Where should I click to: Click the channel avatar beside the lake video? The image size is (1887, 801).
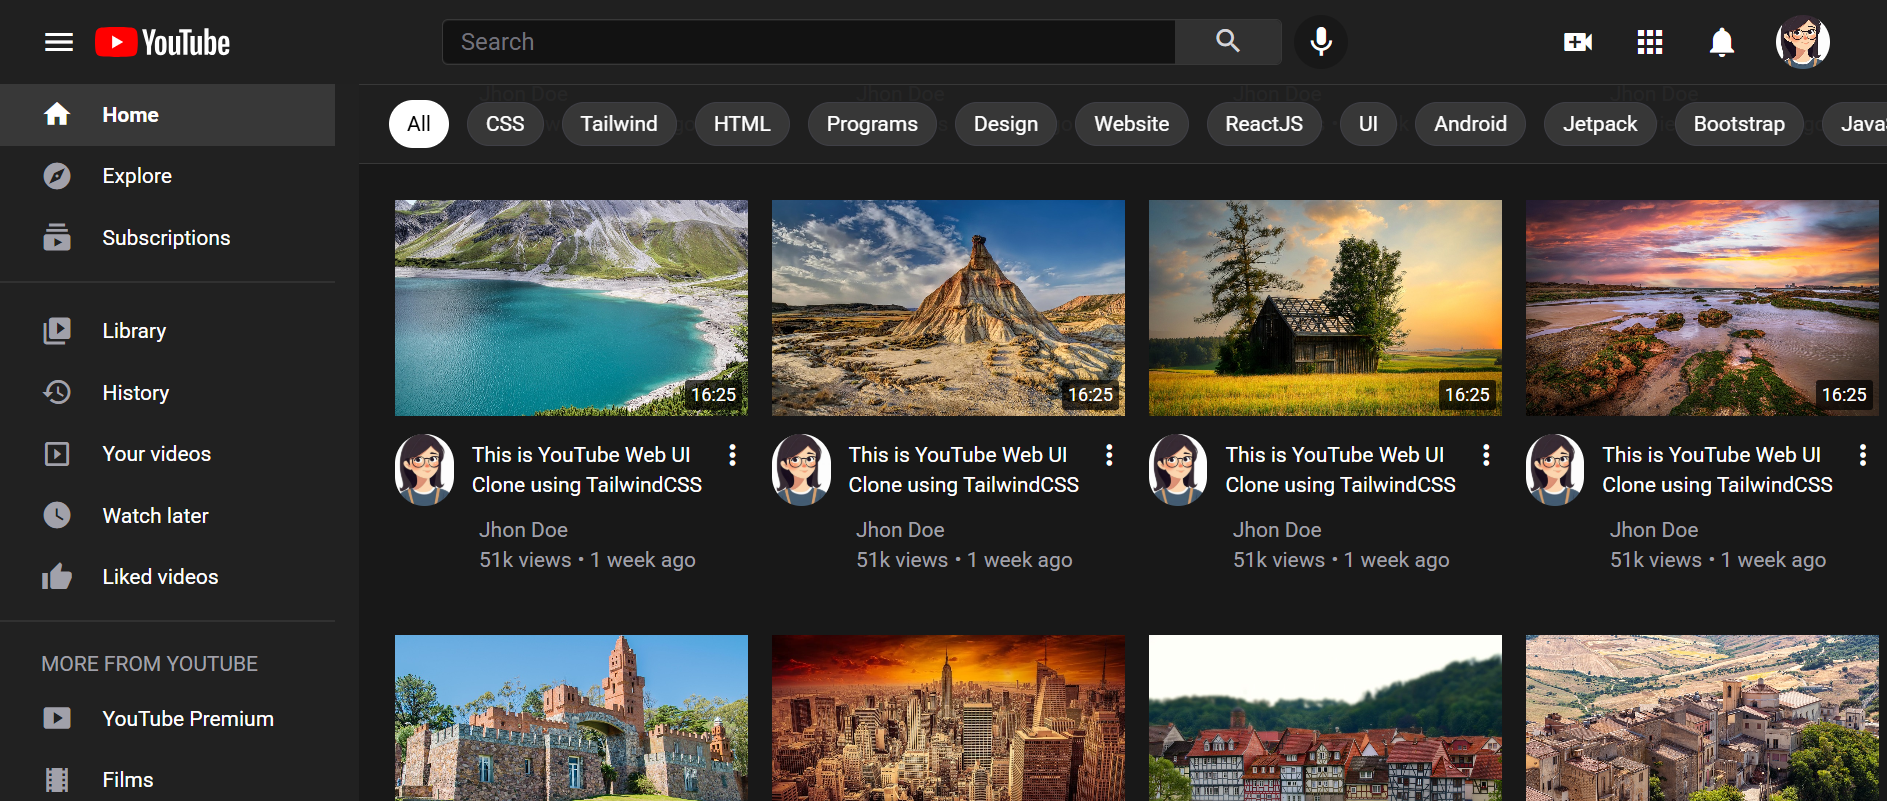(x=425, y=469)
